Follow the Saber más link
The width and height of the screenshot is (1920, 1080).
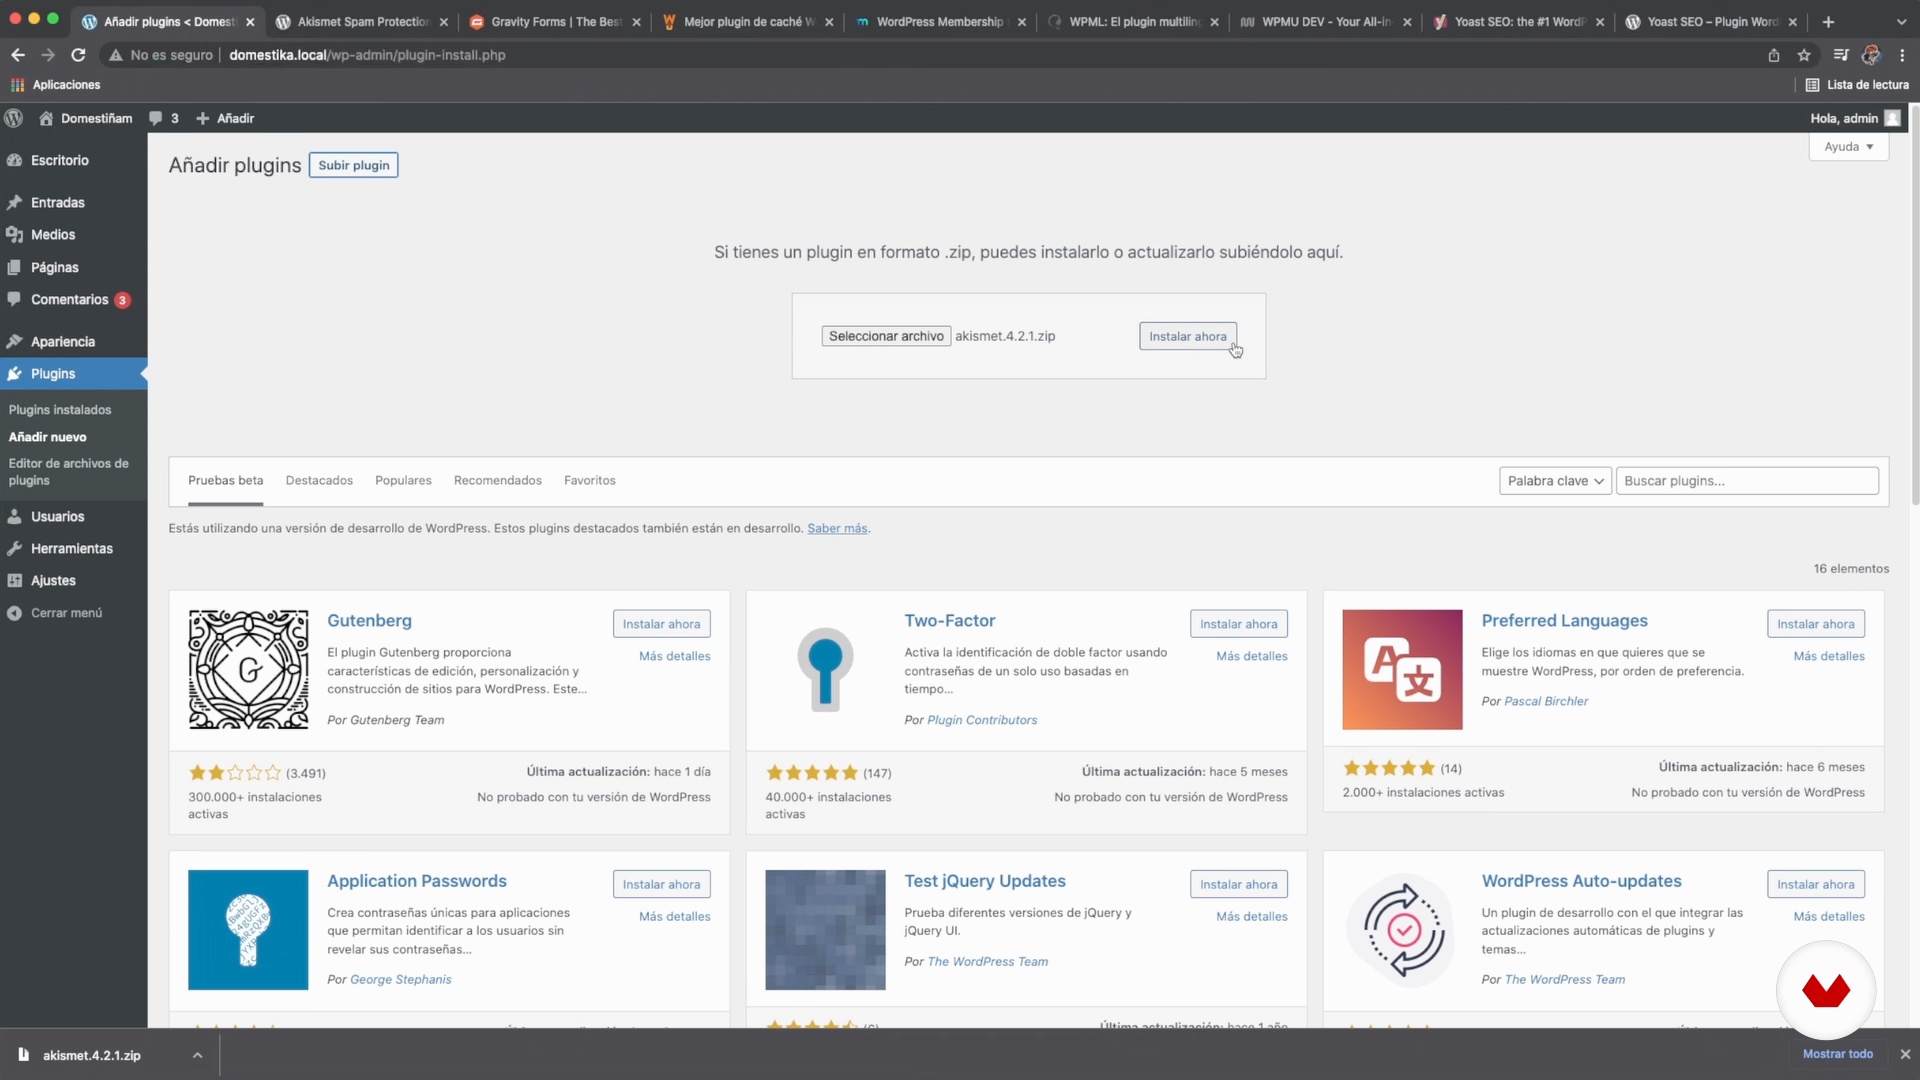click(x=837, y=528)
